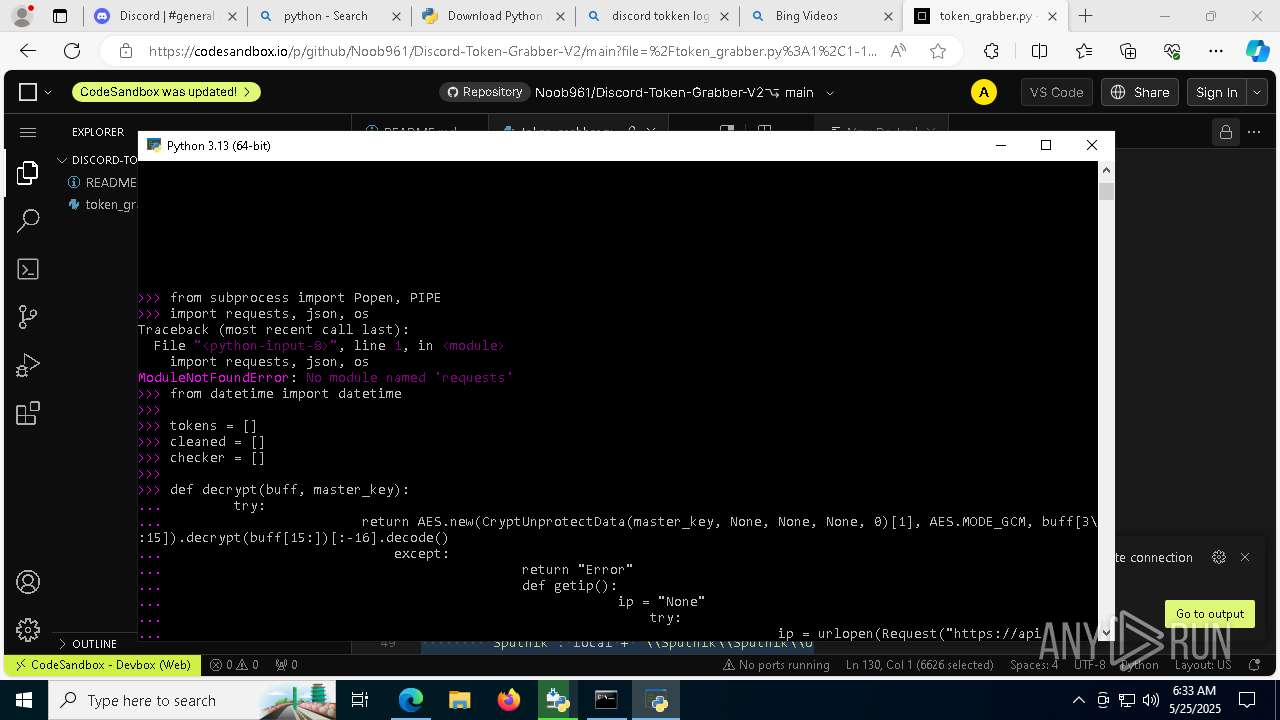Click the Ln 130, Col 1 status
The image size is (1280, 720).
pyautogui.click(x=919, y=665)
